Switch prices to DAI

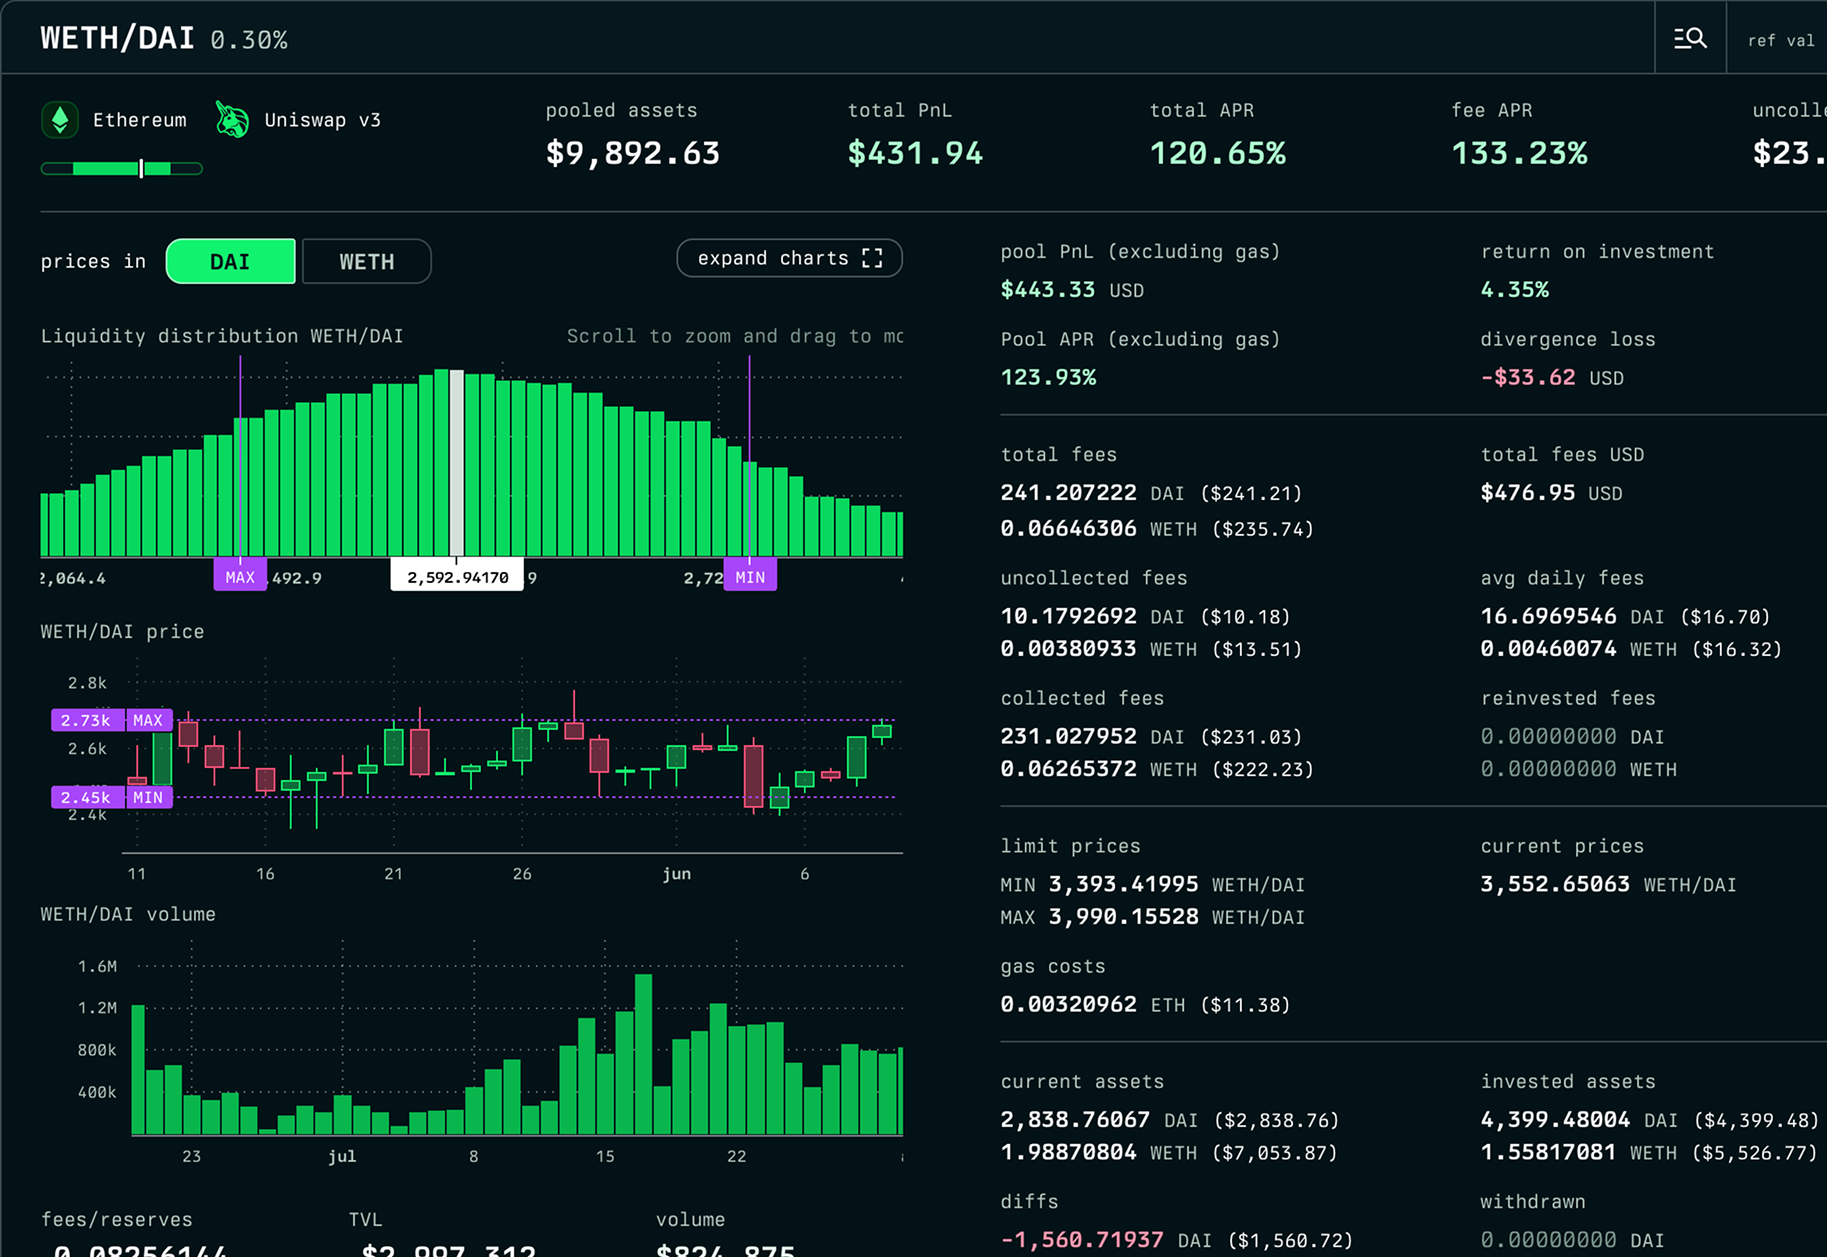(x=230, y=262)
